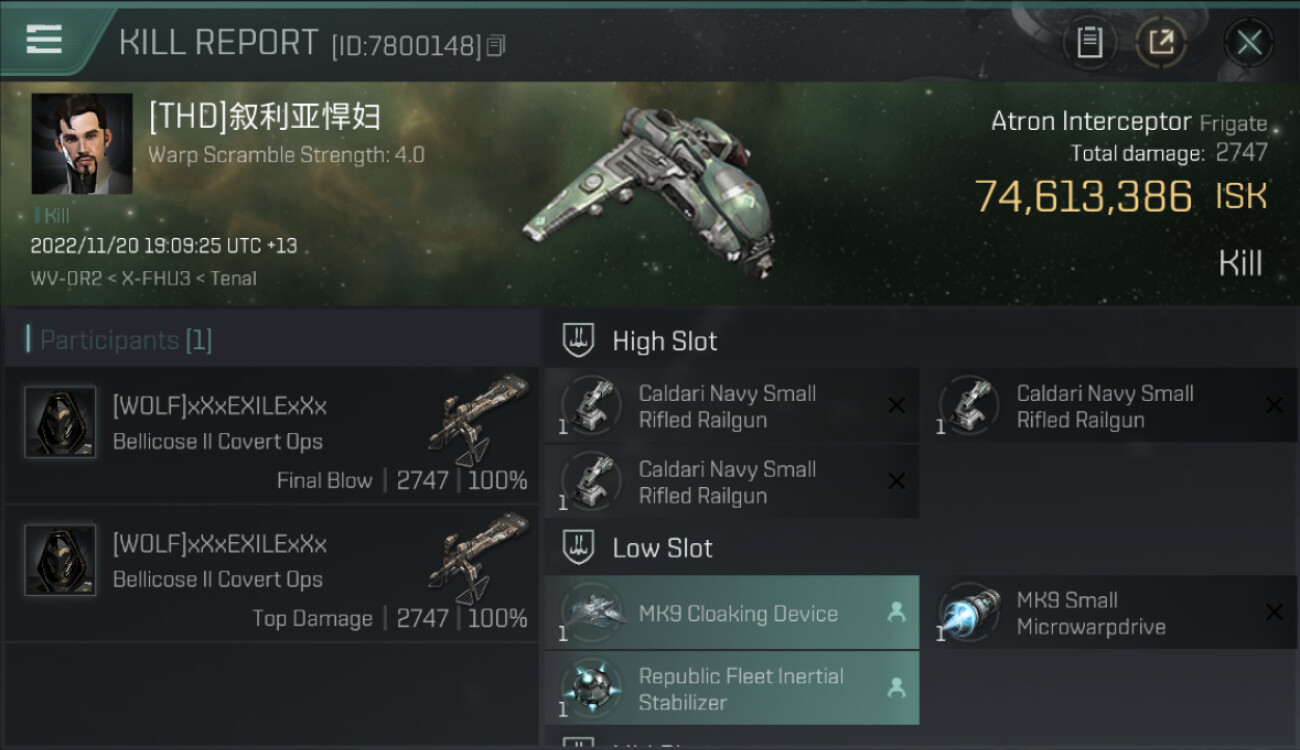View the Final Blow participant portrait
1300x750 pixels.
(60, 422)
